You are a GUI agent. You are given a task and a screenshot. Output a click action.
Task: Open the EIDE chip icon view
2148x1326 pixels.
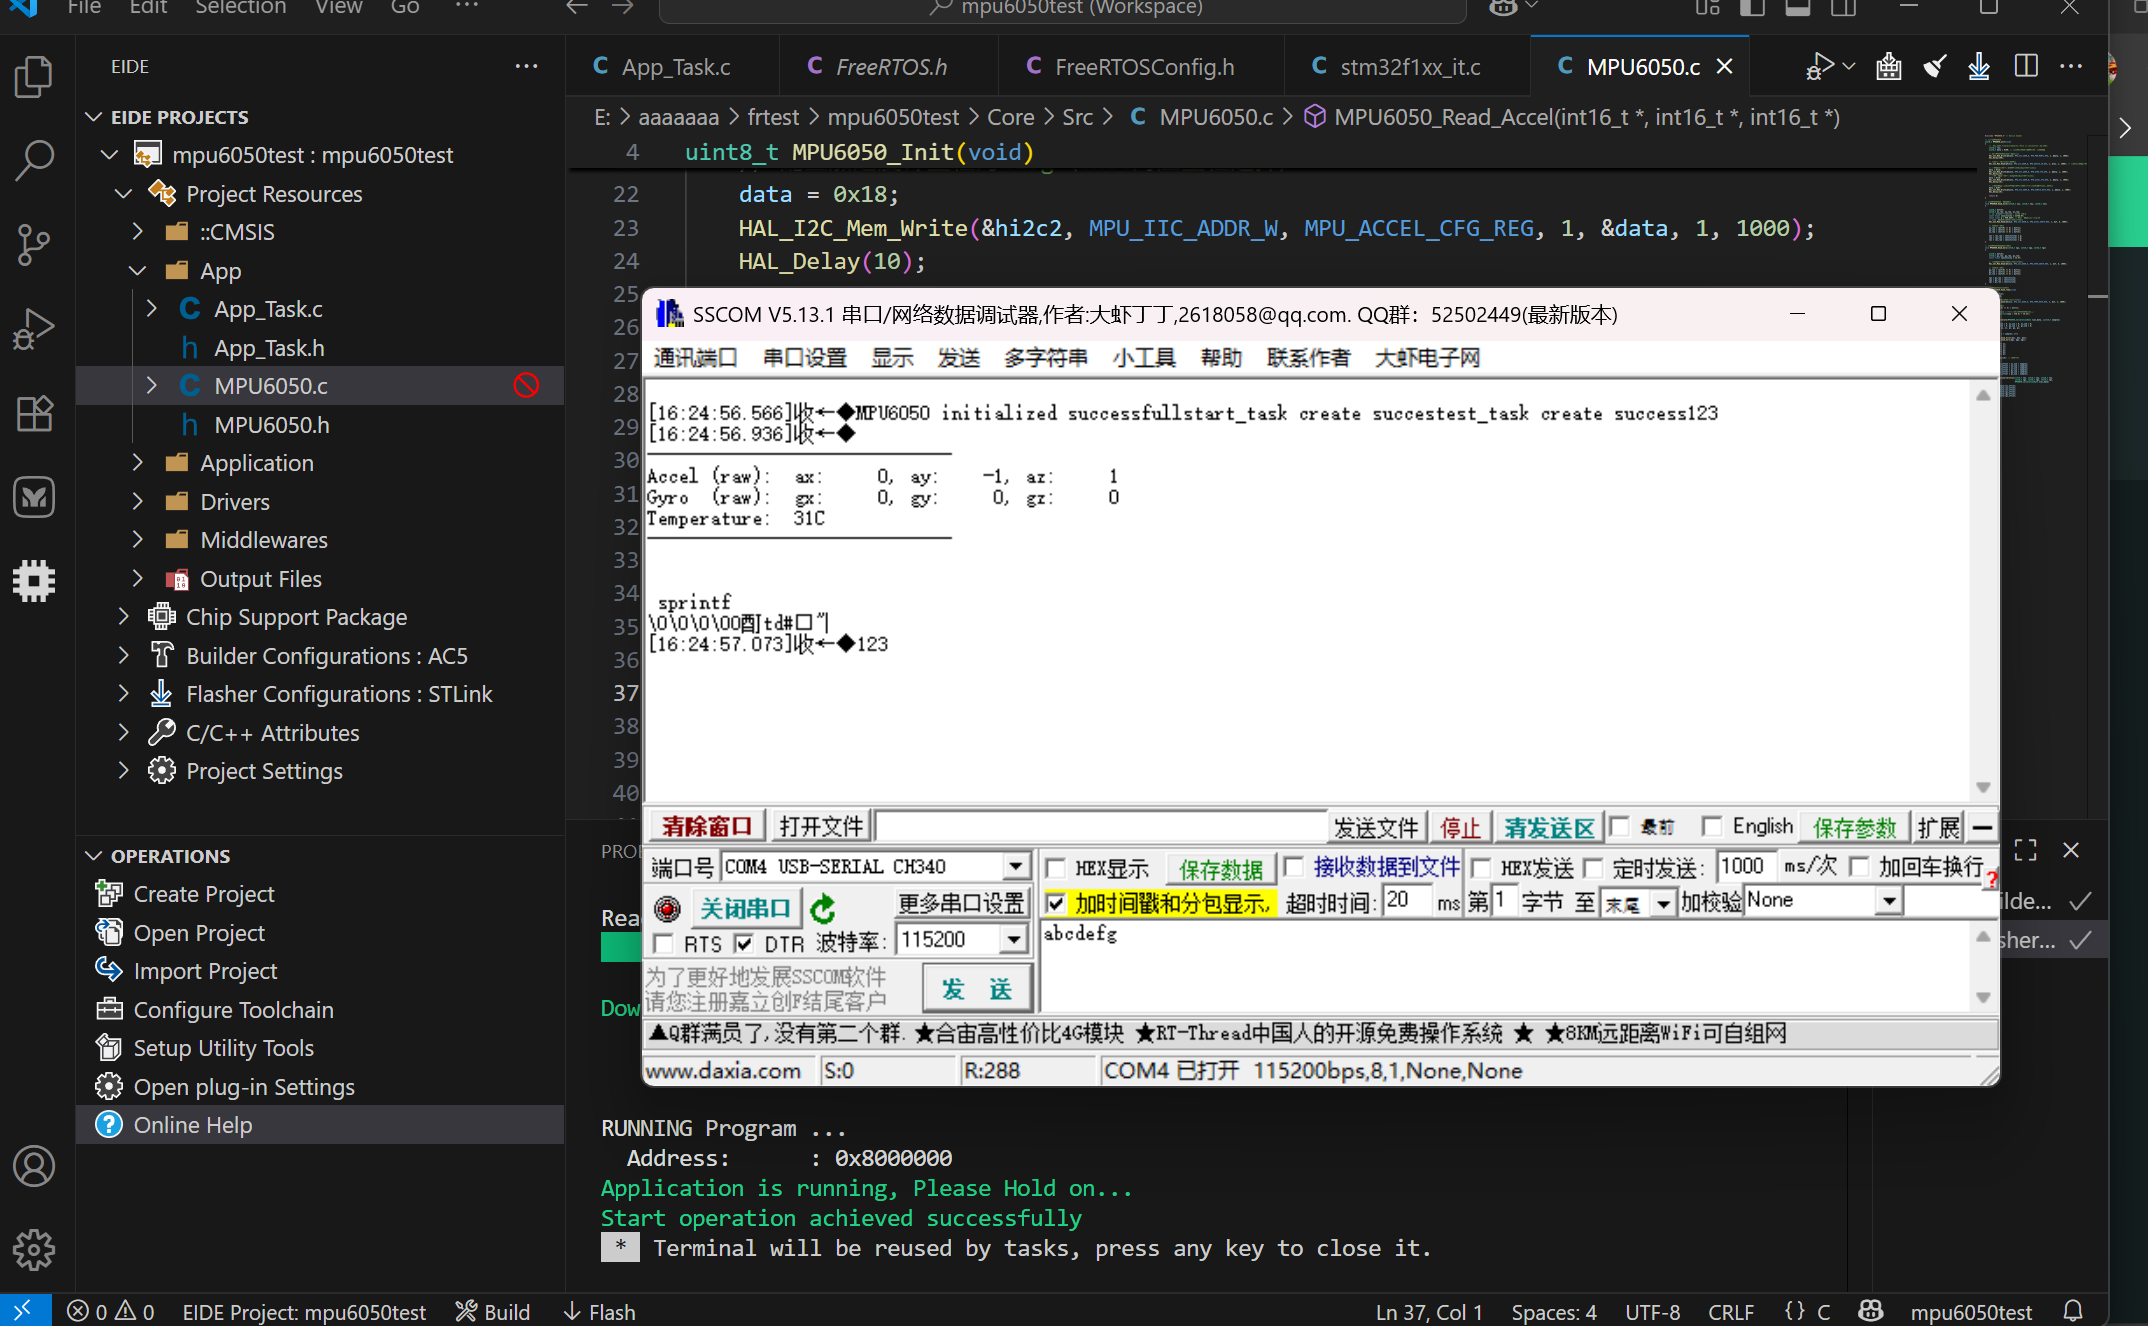(34, 580)
